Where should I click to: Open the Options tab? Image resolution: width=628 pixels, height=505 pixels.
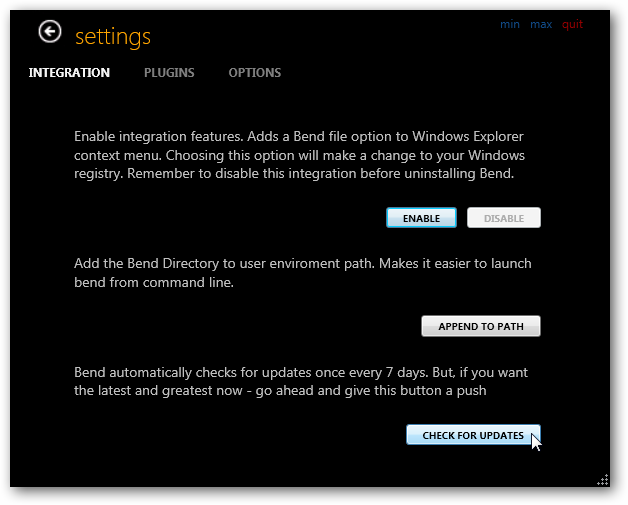tap(255, 72)
